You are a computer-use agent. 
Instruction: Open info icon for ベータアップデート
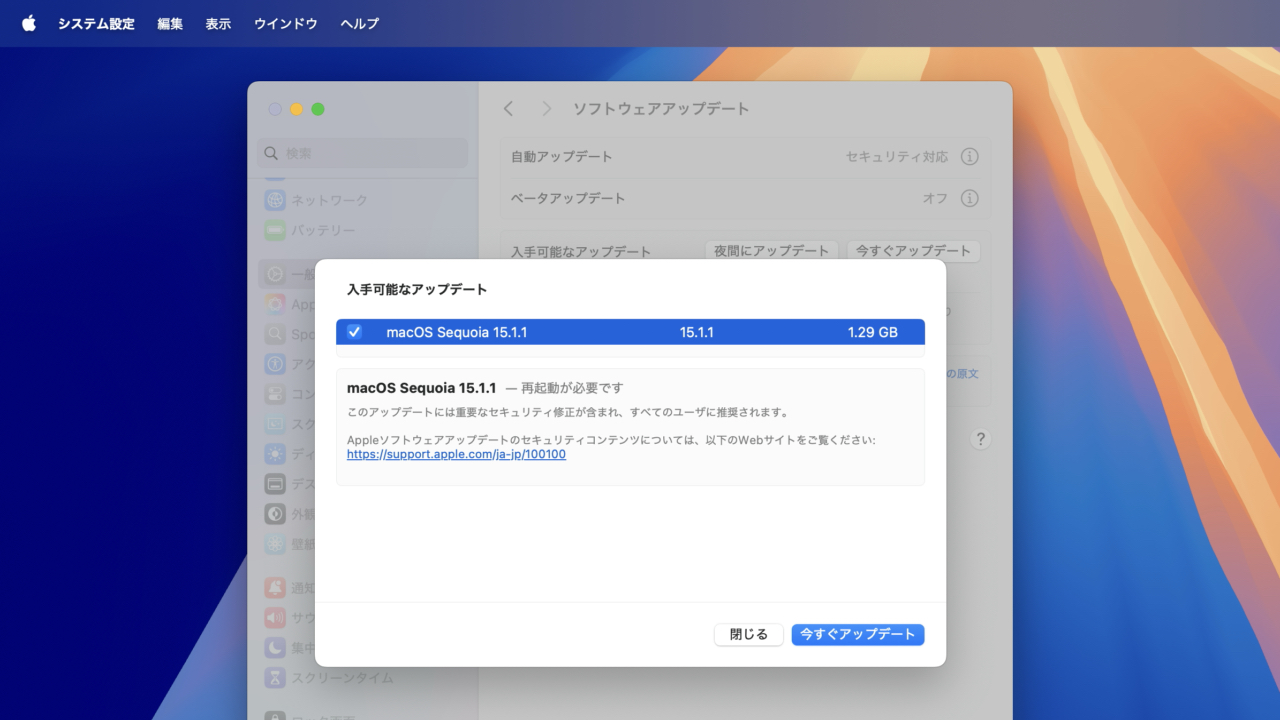pyautogui.click(x=969, y=198)
